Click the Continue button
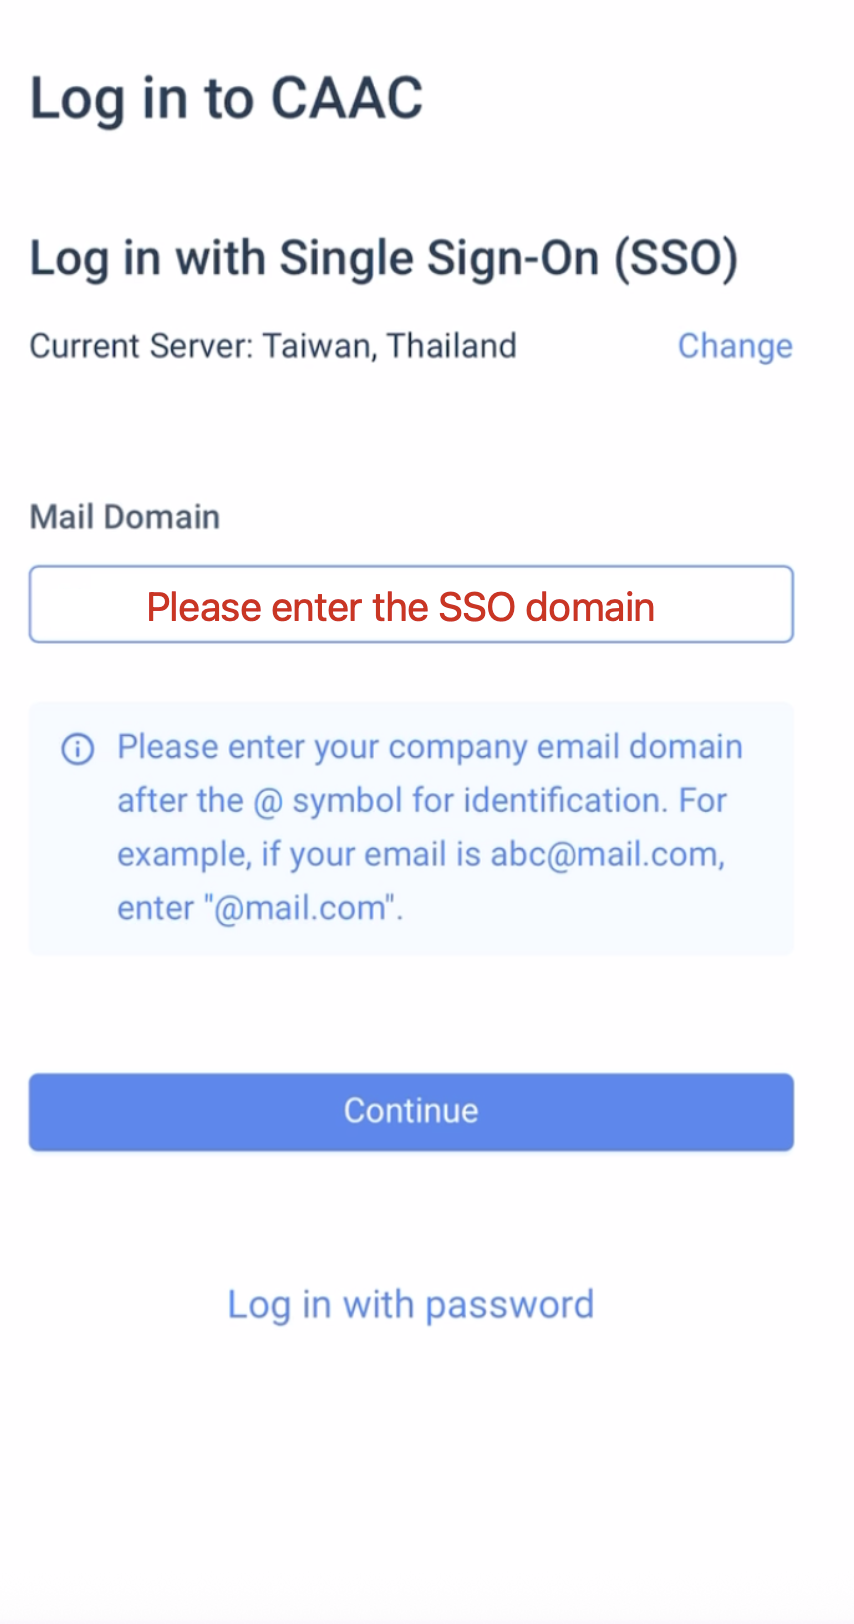Viewport: 854px width, 1624px height. coord(411,1112)
